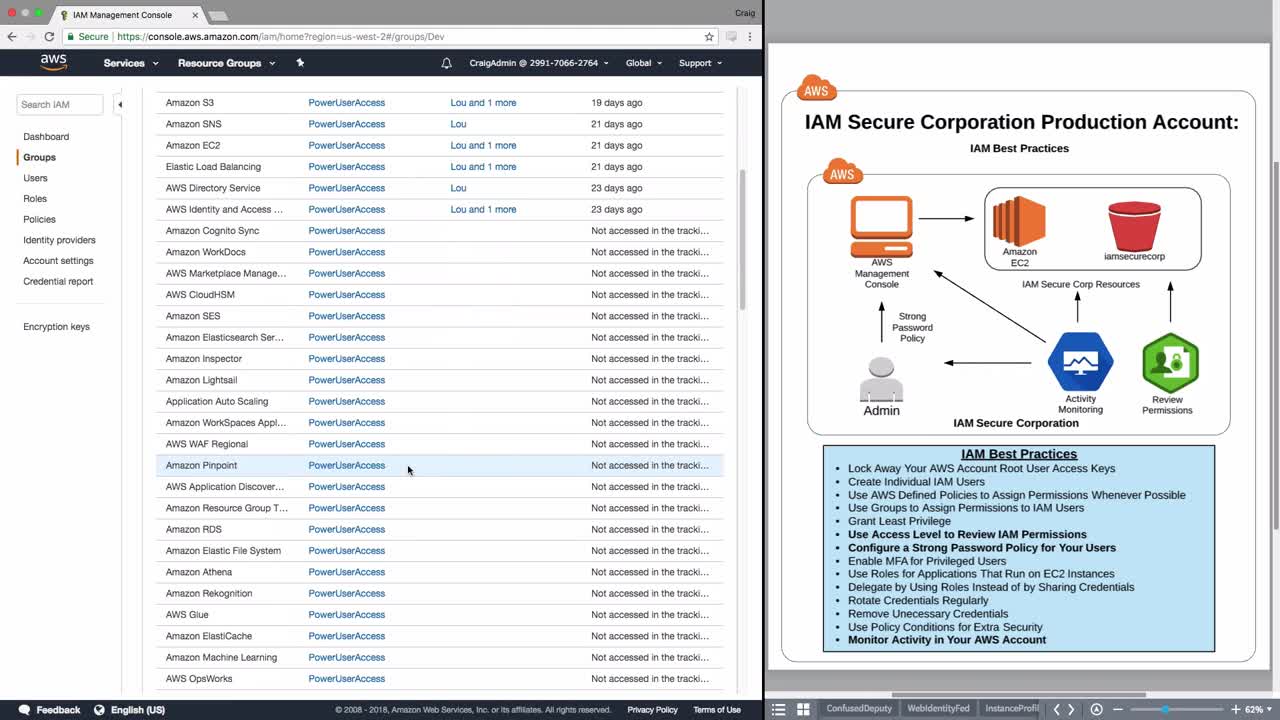Image resolution: width=1280 pixels, height=720 pixels.
Task: Open Users in IAM sidebar
Action: (35, 178)
